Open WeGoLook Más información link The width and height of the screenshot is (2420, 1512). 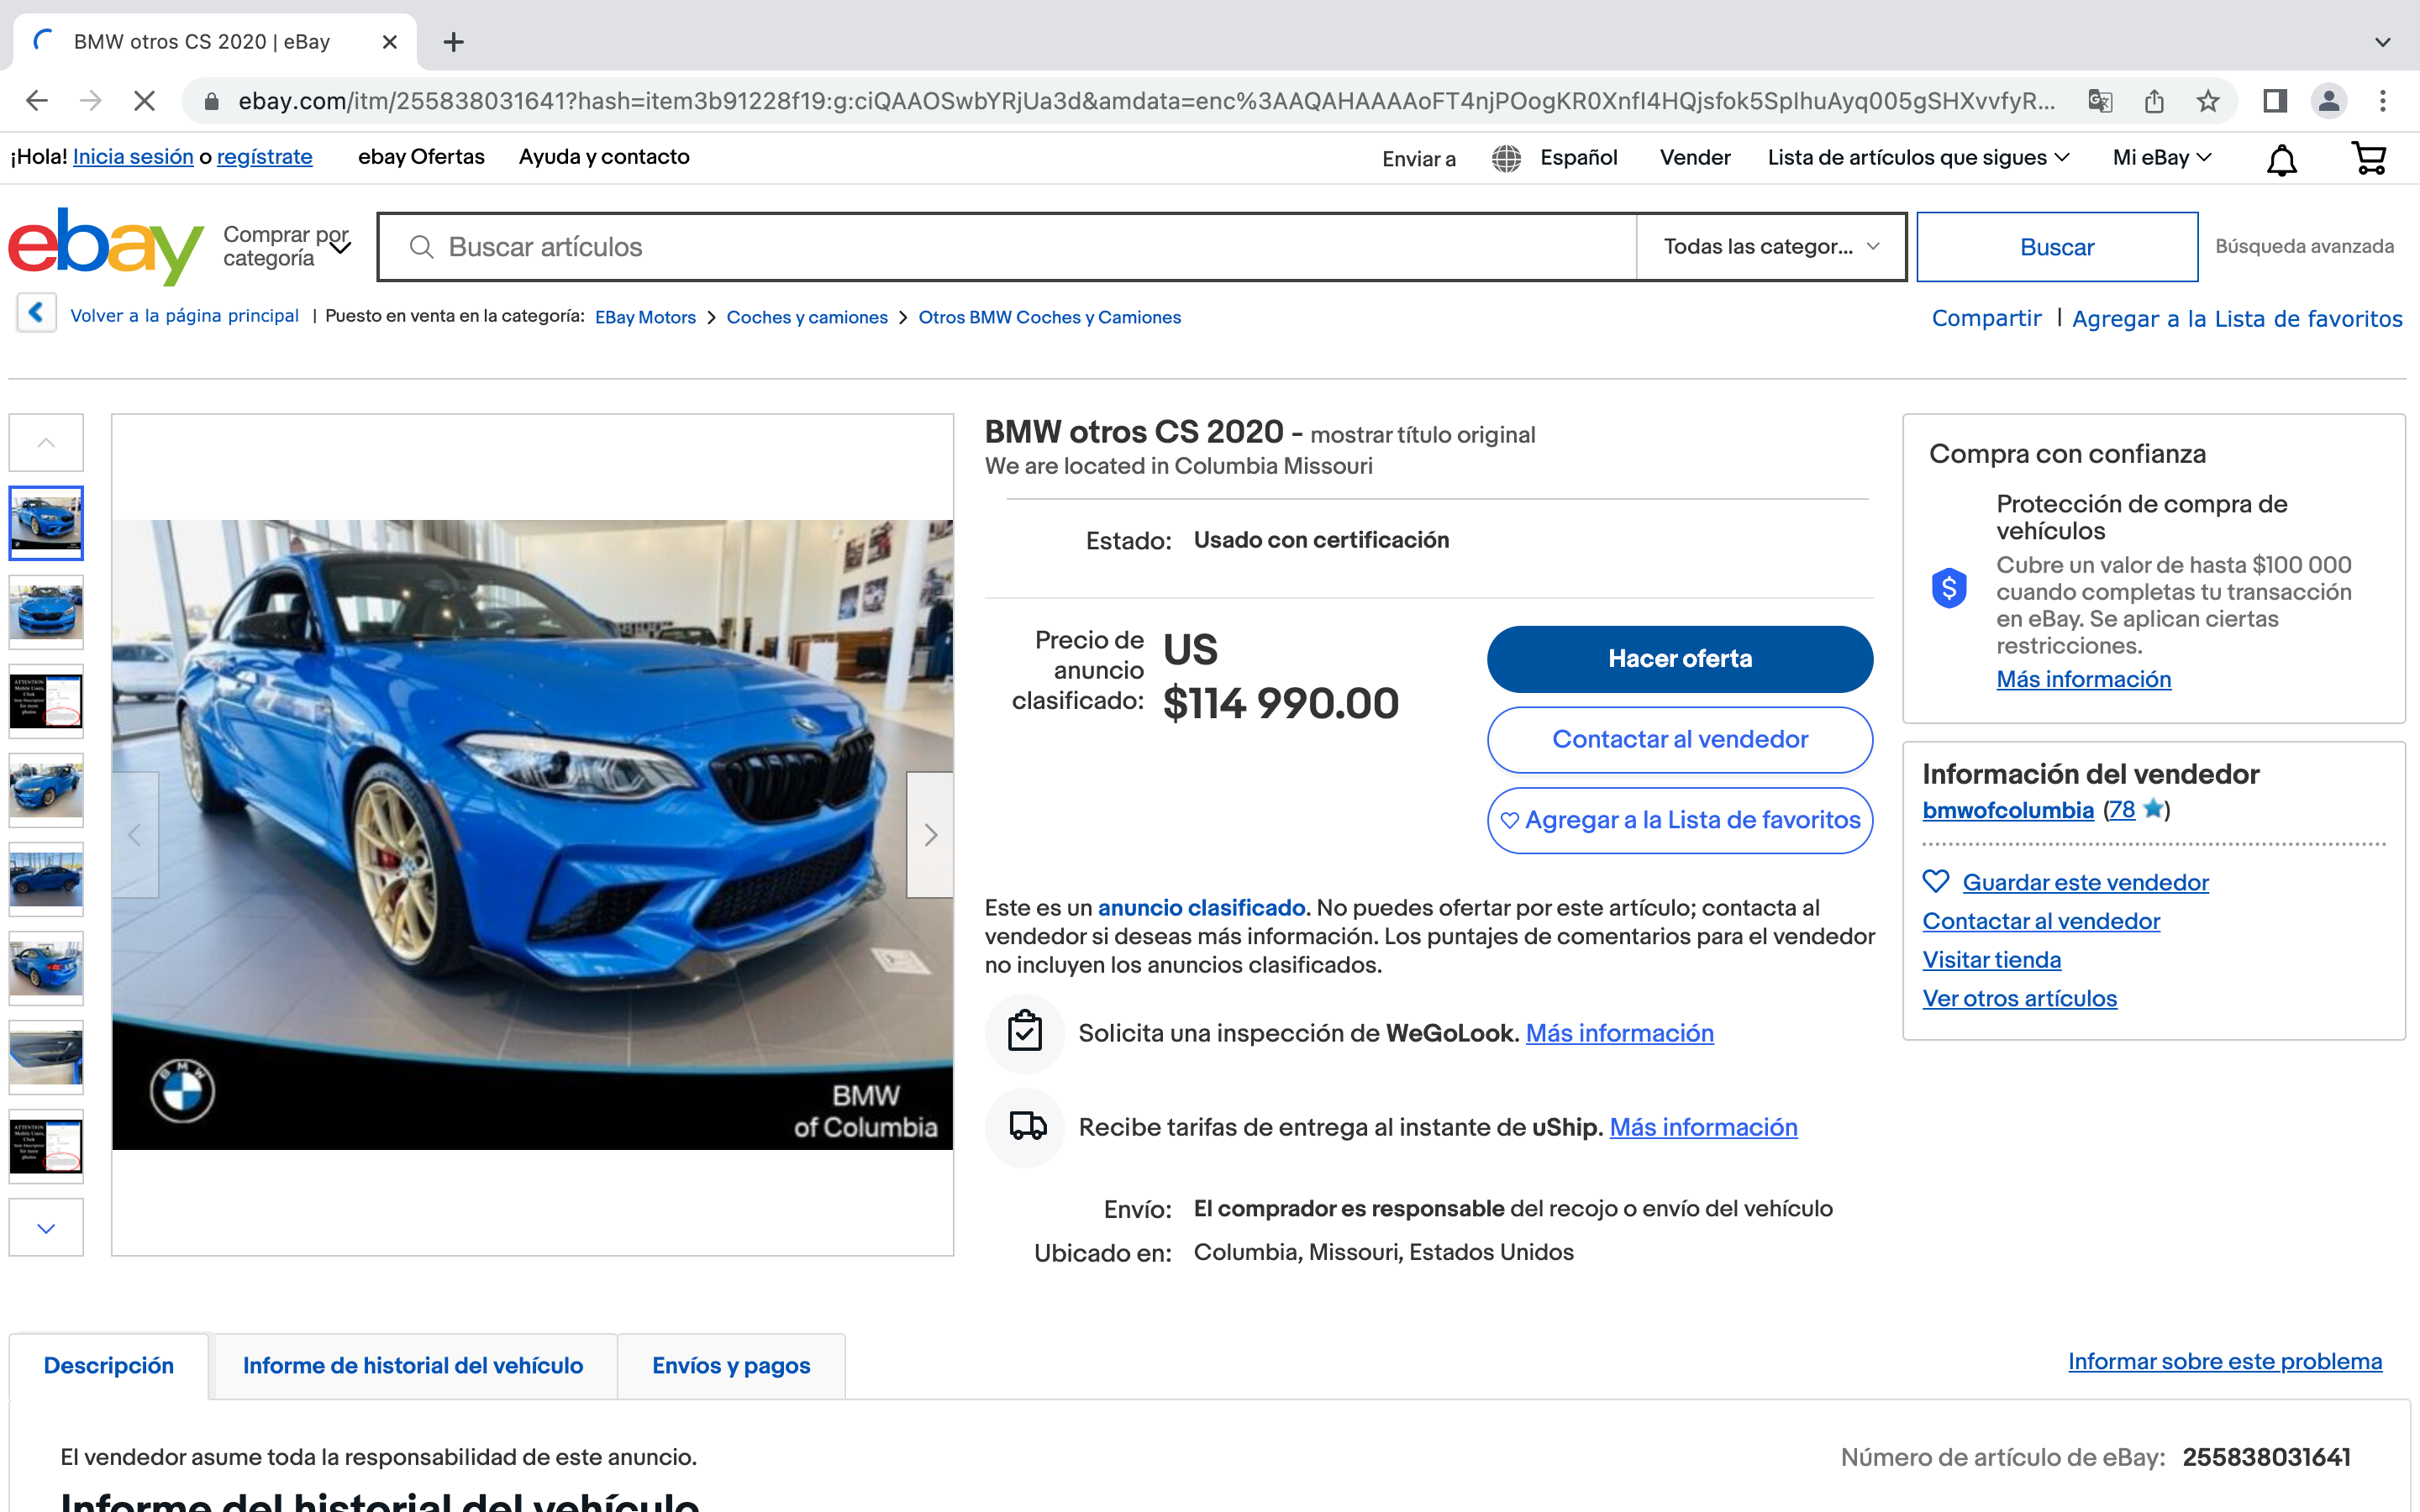tap(1619, 1033)
